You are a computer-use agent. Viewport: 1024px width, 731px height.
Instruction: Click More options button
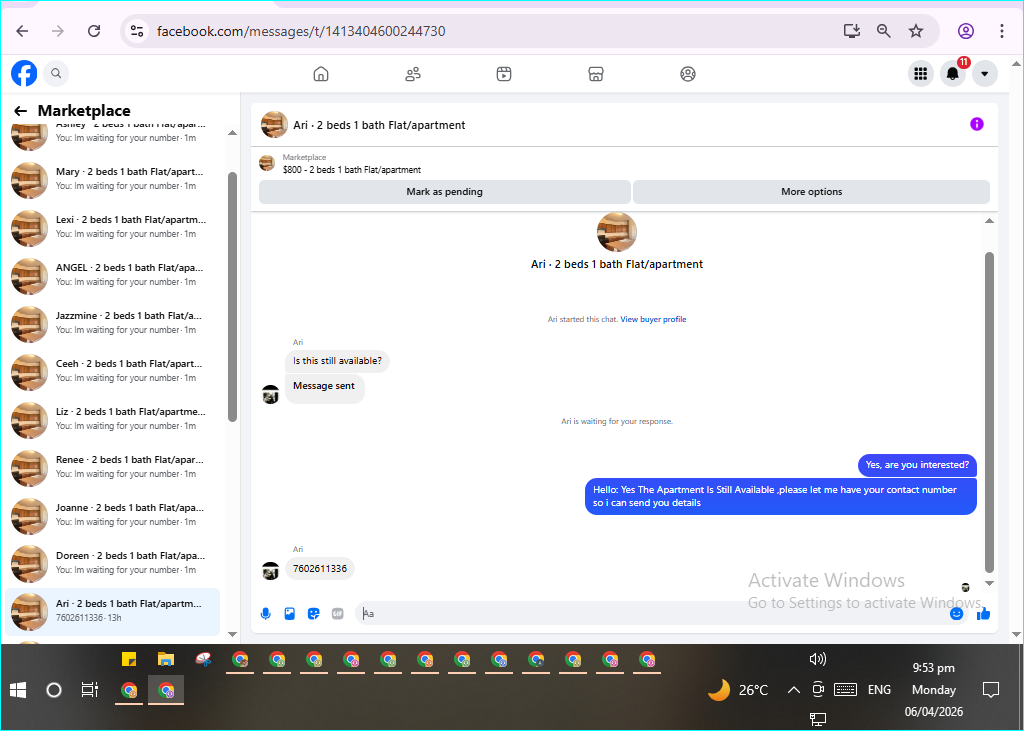(811, 192)
